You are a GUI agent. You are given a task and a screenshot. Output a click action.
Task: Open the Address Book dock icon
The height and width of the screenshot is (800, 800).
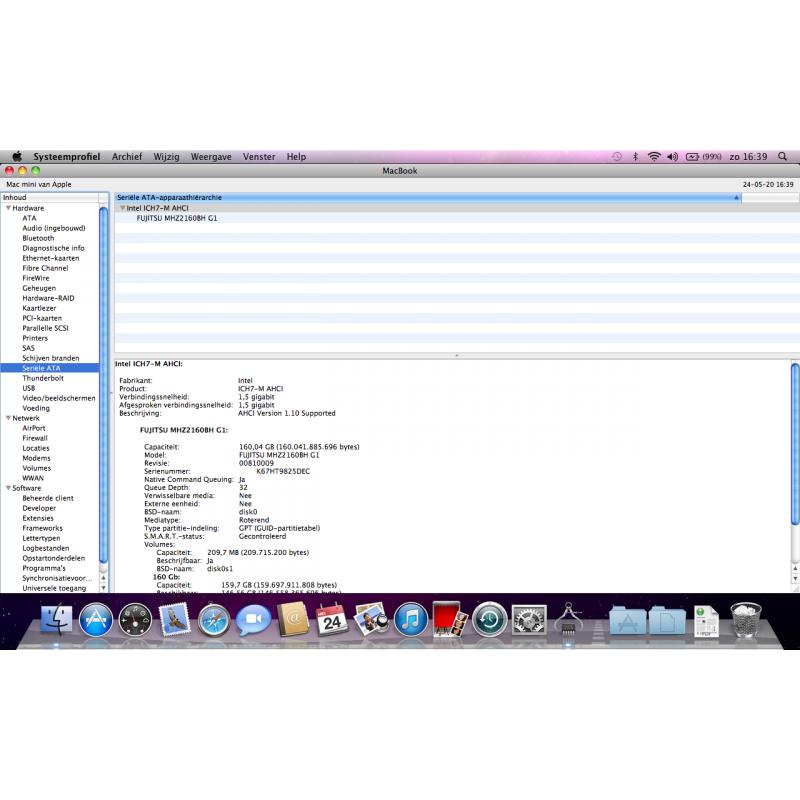(293, 619)
